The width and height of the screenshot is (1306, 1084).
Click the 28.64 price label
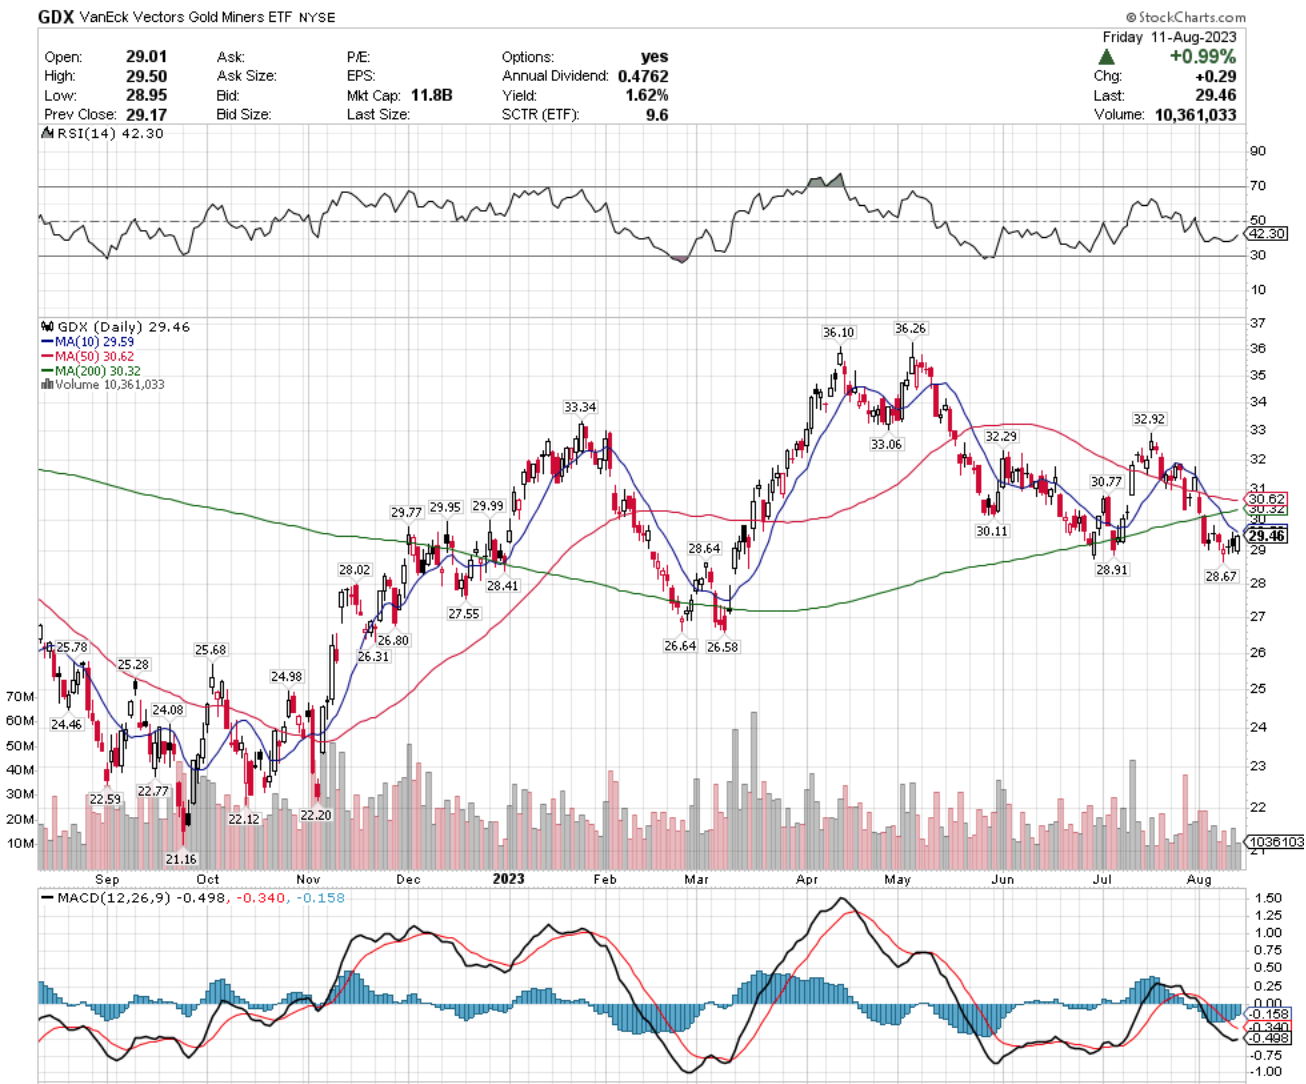click(x=704, y=549)
